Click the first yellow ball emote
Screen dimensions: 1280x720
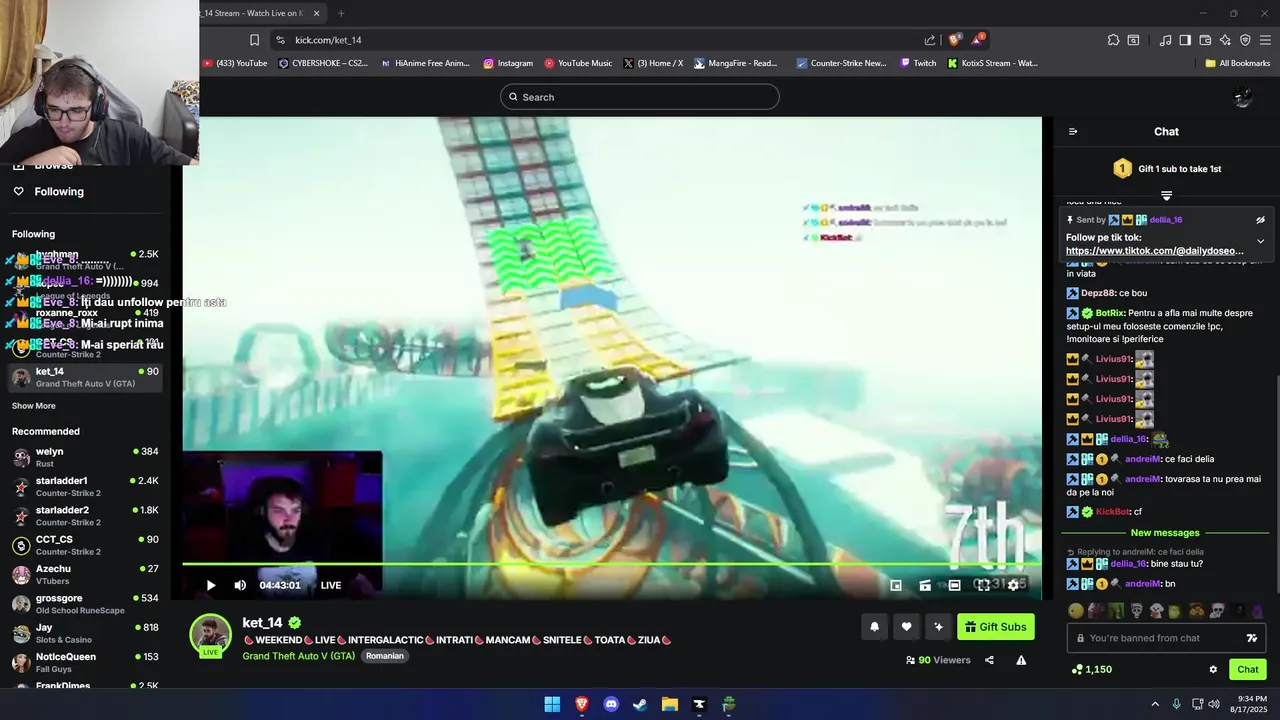[x=1076, y=611]
